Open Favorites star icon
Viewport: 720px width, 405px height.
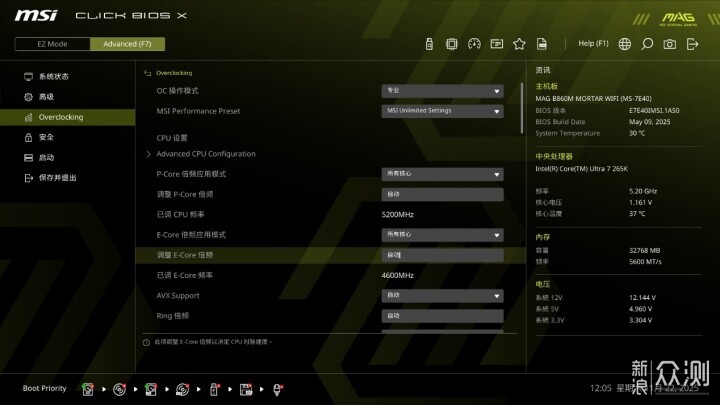519,44
